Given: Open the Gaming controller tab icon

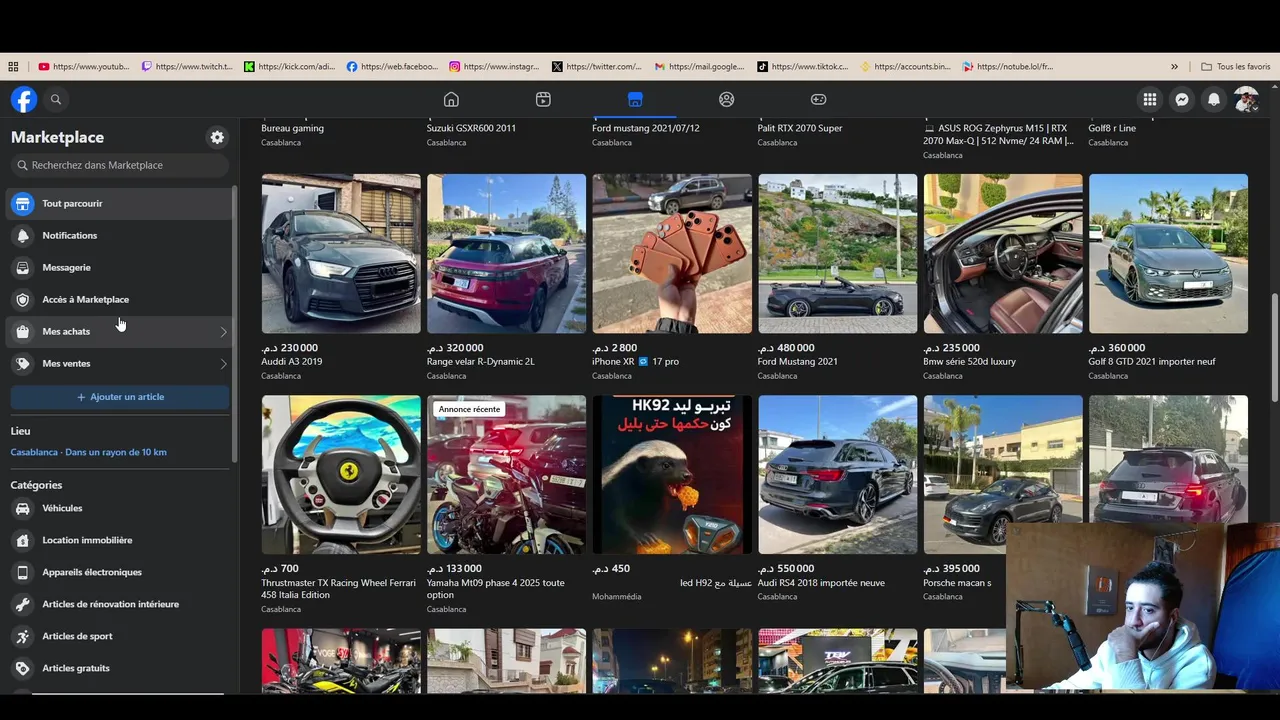Looking at the screenshot, I should pos(818,99).
